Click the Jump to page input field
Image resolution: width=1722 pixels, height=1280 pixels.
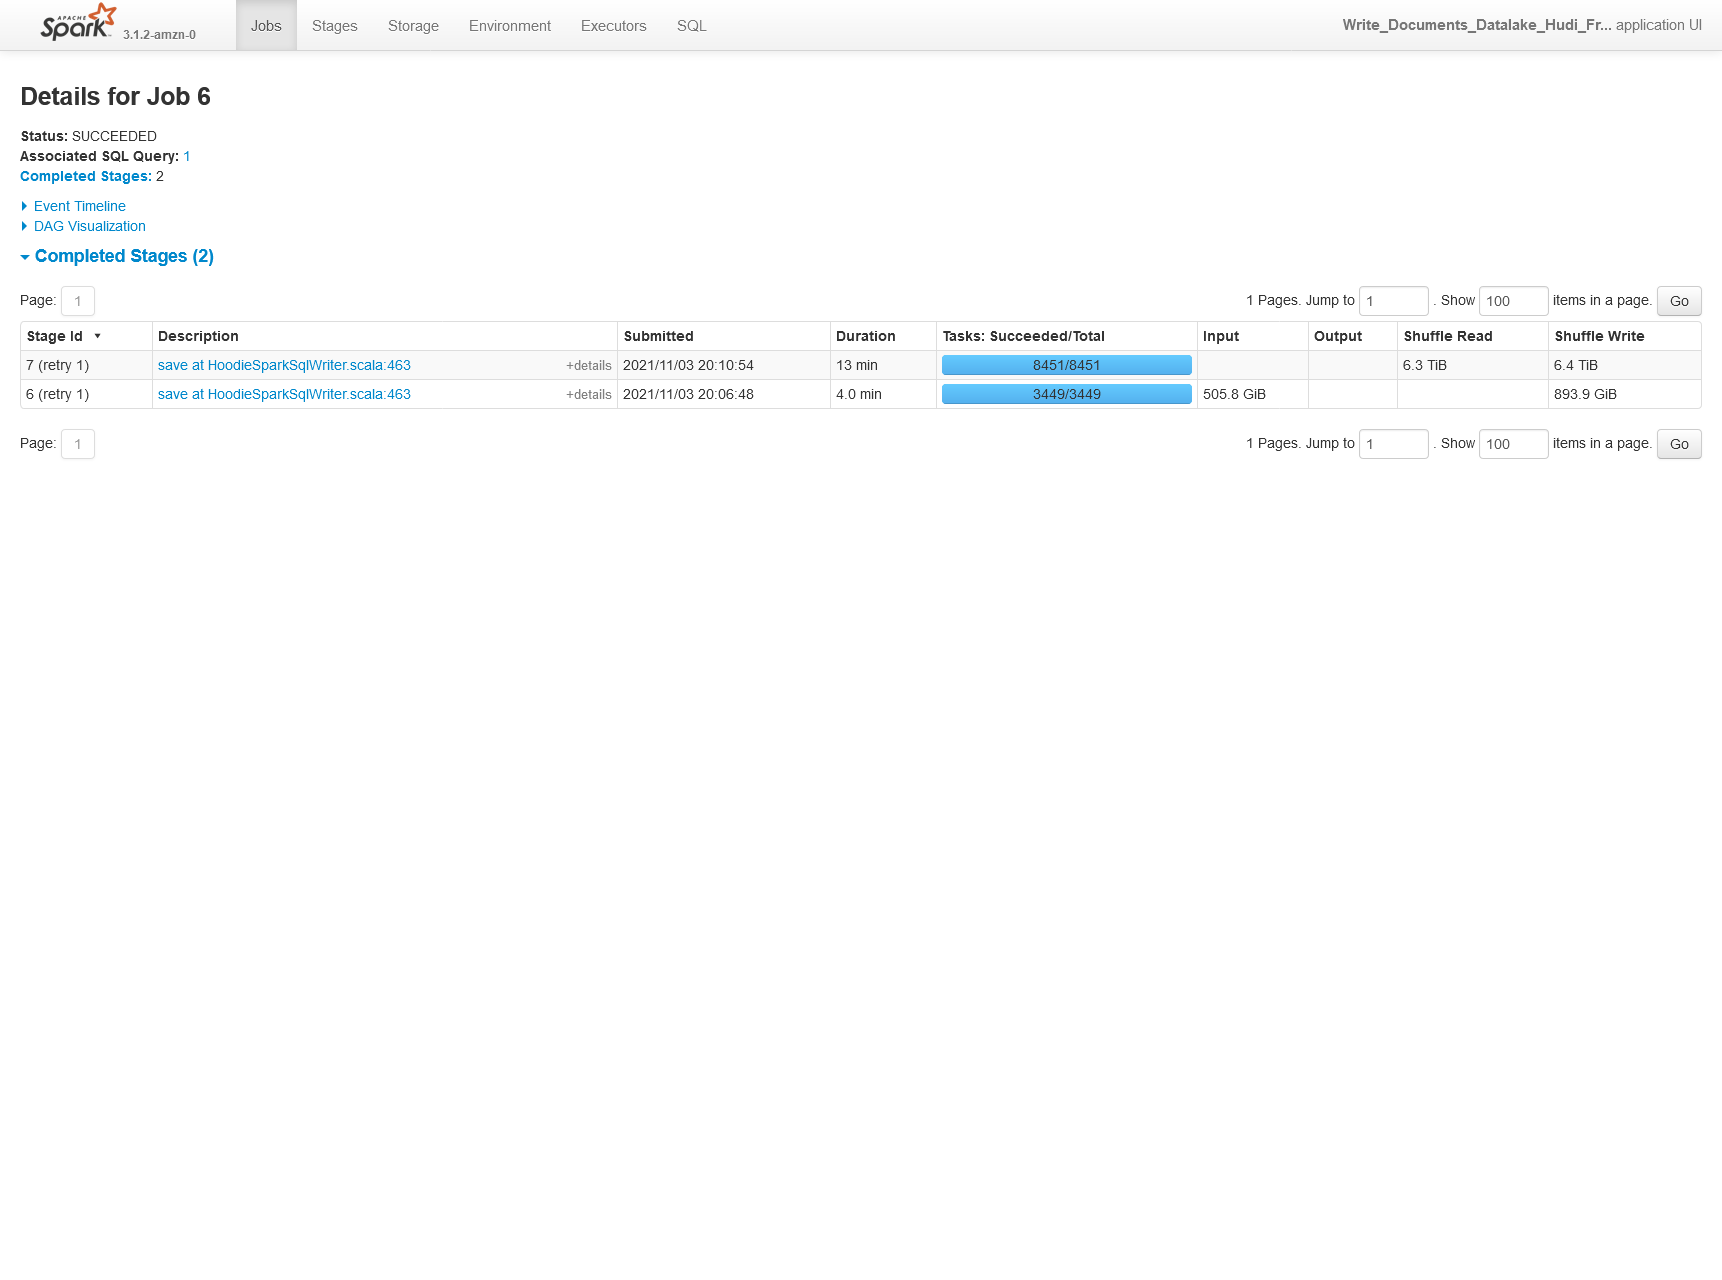pyautogui.click(x=1393, y=300)
